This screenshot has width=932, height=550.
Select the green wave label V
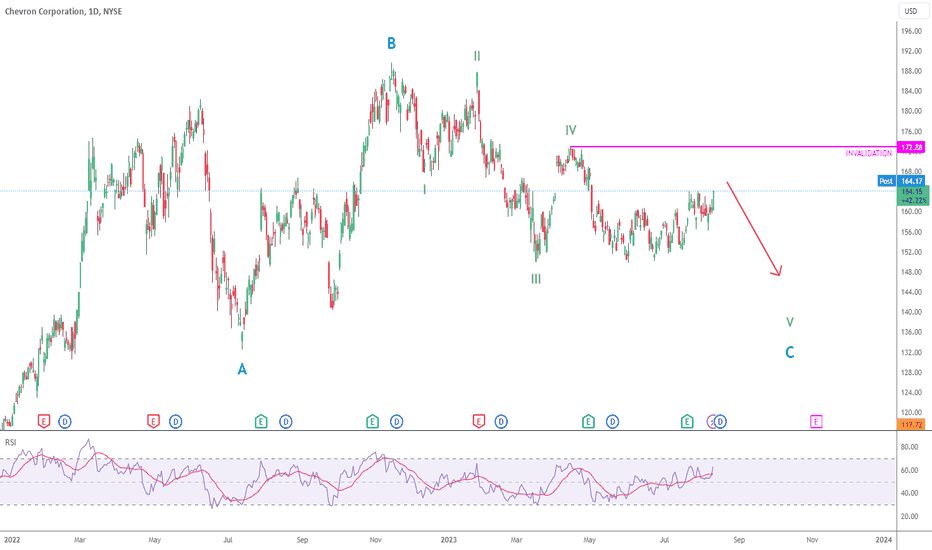(789, 322)
